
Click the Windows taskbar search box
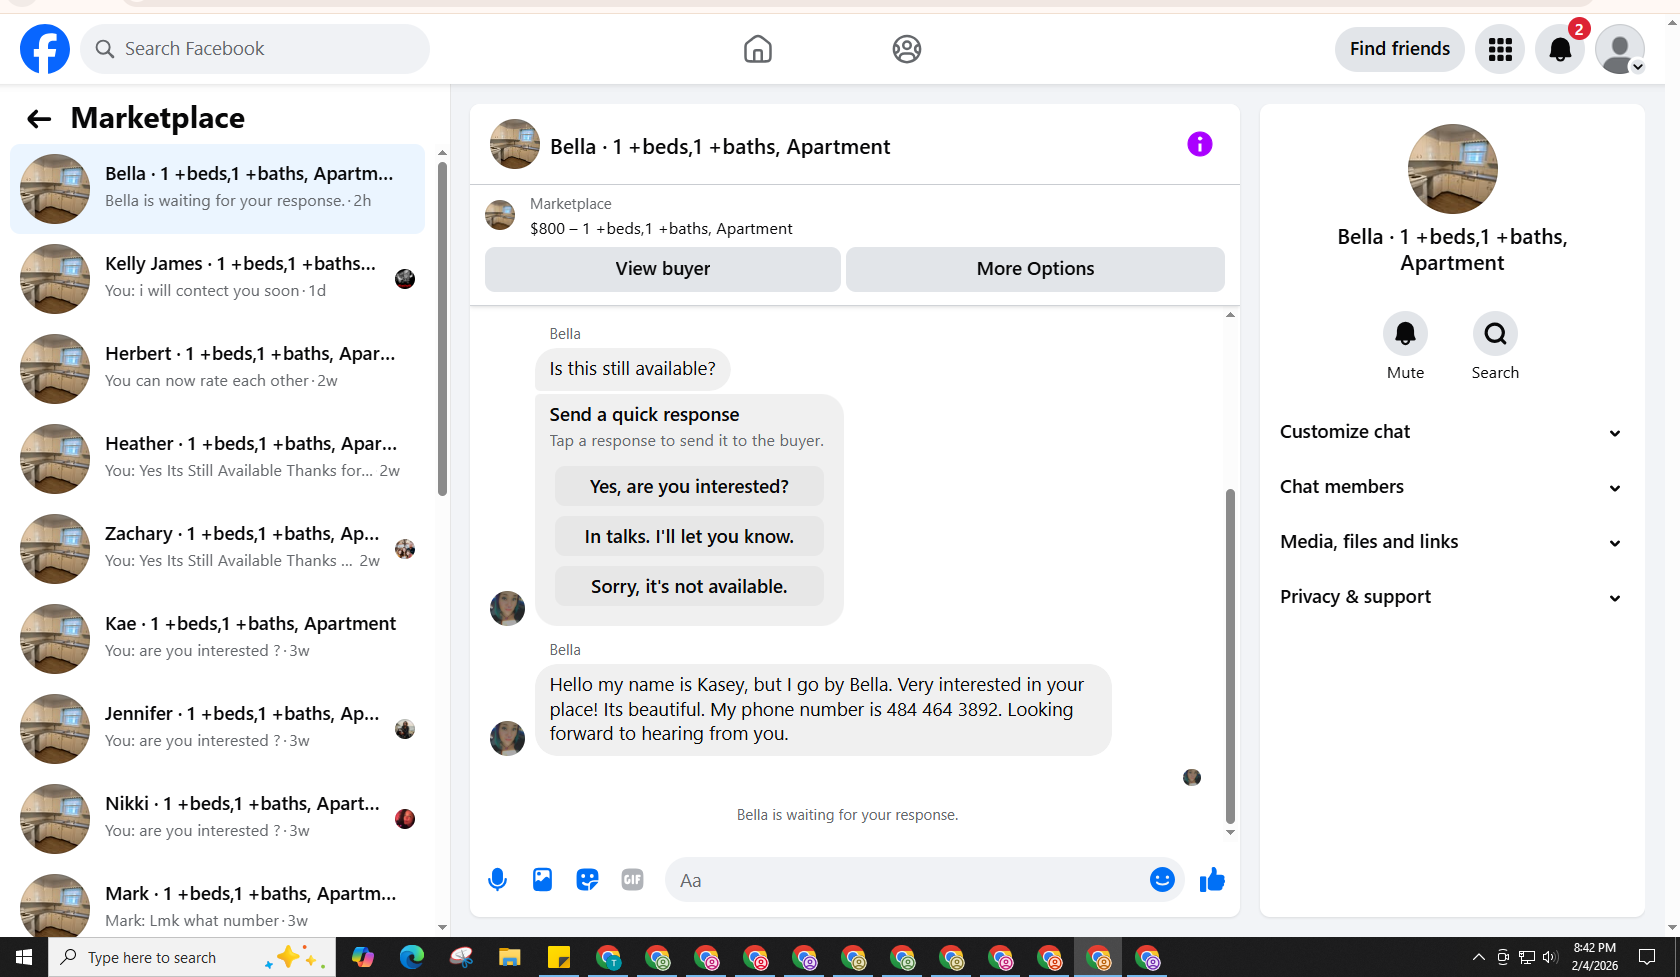pos(192,958)
